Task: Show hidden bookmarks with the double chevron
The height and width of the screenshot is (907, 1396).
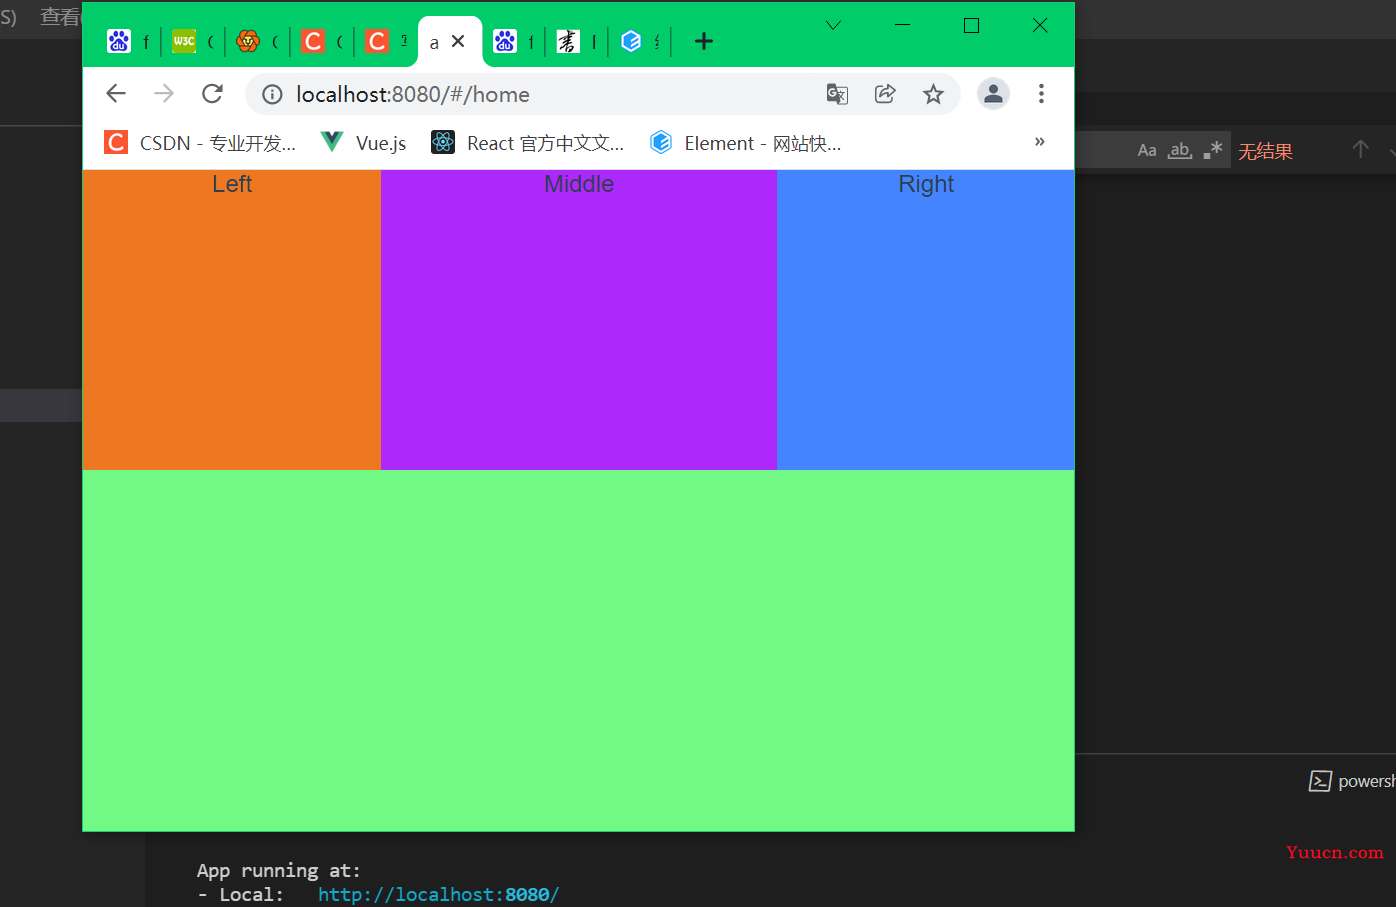Action: click(1040, 142)
